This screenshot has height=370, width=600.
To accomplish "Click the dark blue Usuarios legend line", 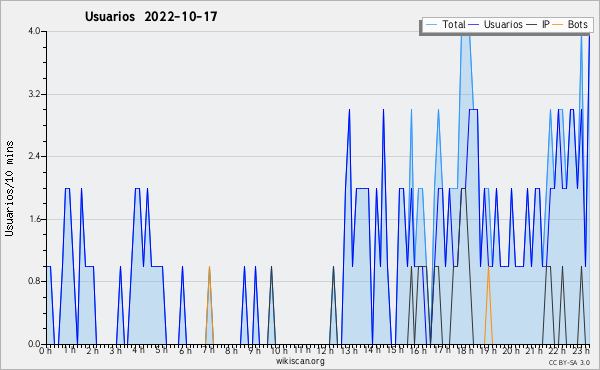I will click(474, 25).
